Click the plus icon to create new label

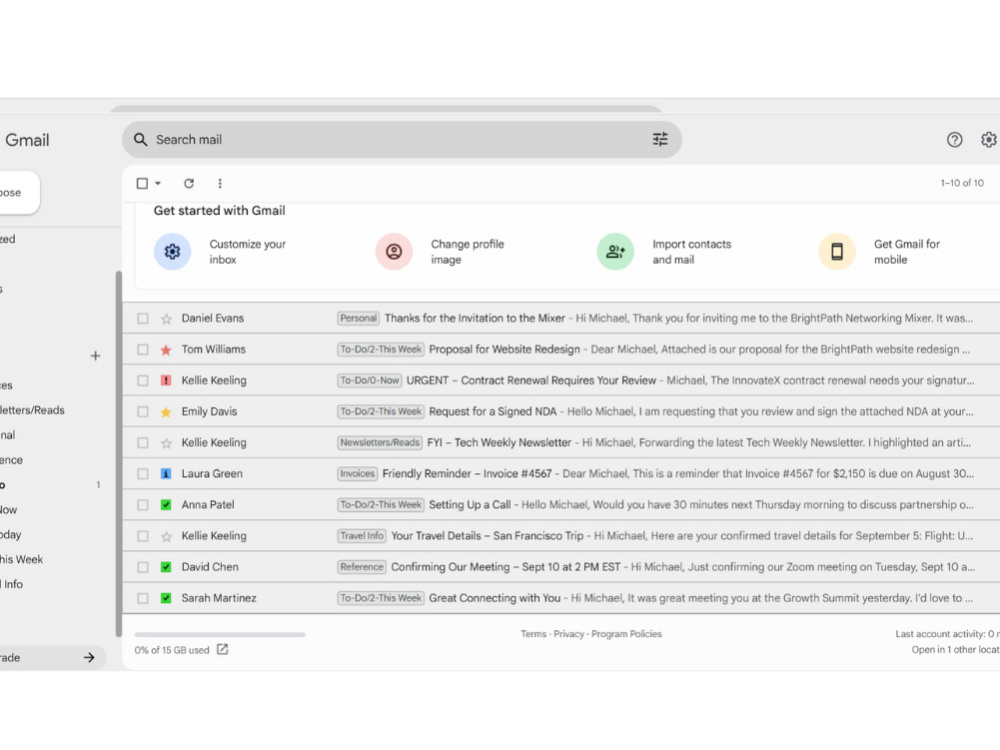(95, 356)
